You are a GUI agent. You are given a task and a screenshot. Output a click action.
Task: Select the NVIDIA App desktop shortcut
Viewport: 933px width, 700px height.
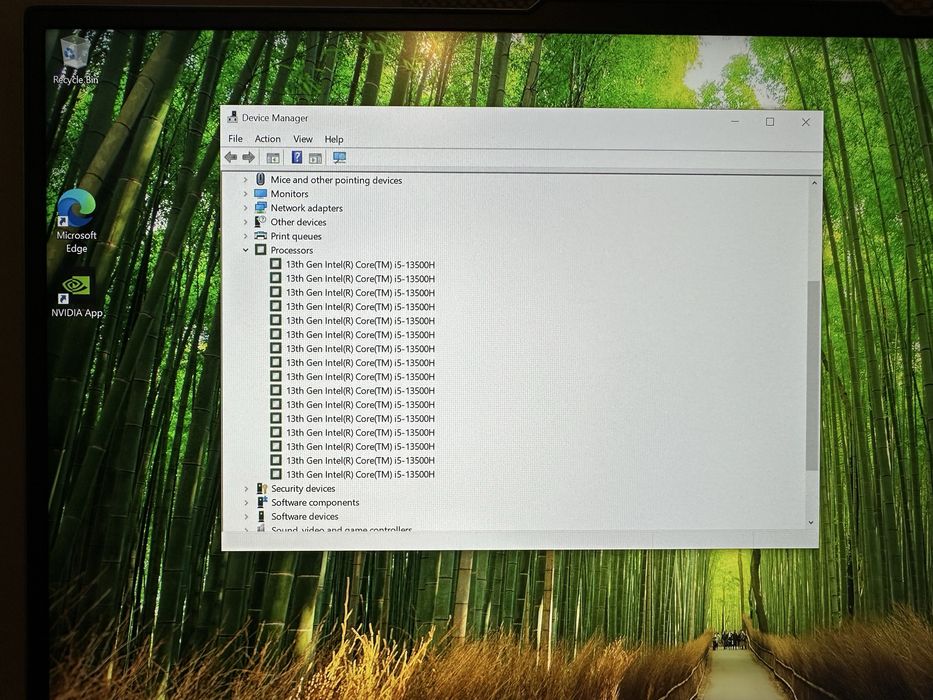pos(76,296)
